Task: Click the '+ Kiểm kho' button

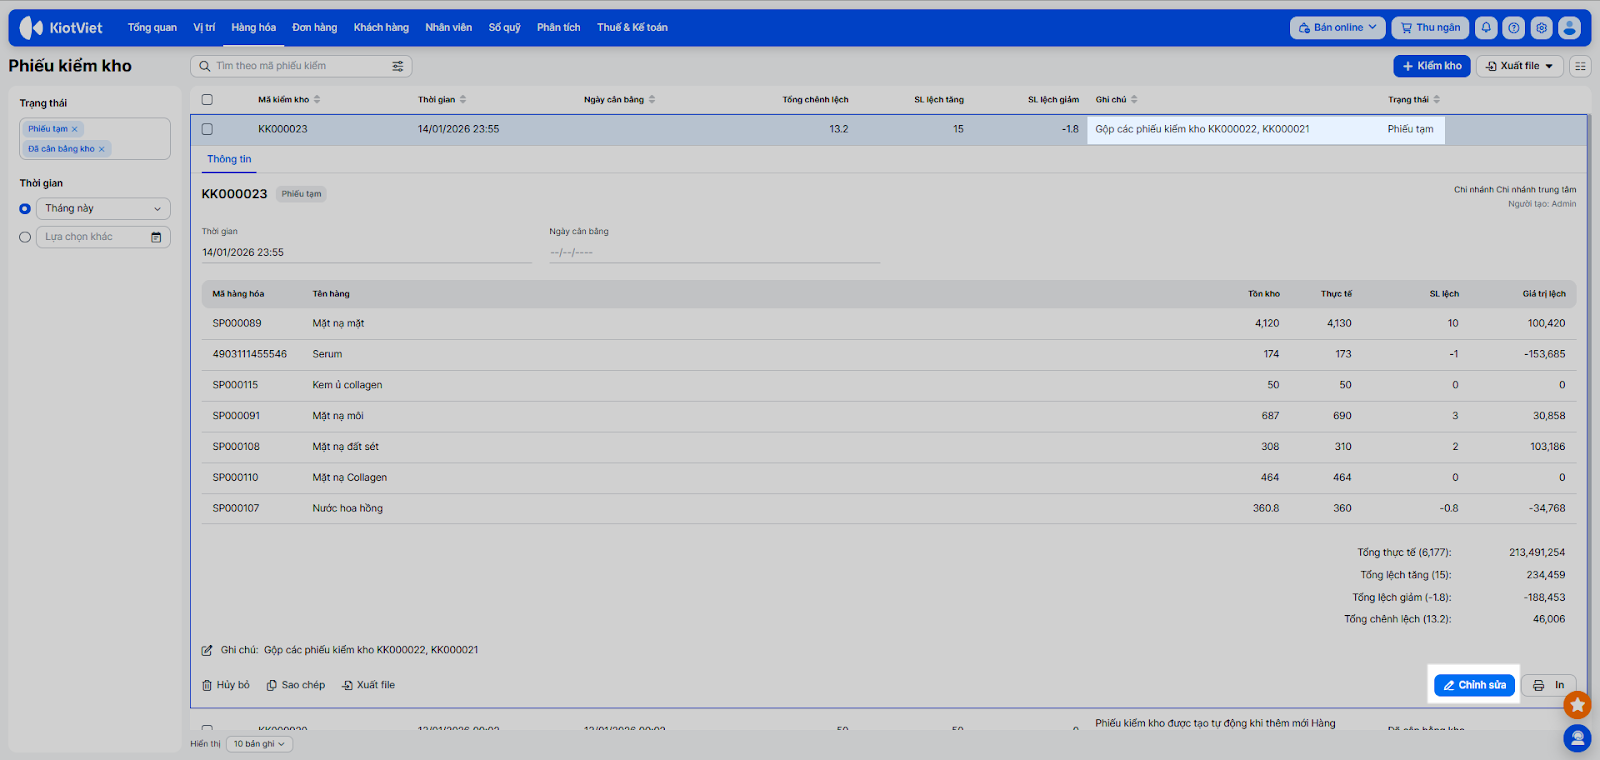Action: pos(1432,66)
